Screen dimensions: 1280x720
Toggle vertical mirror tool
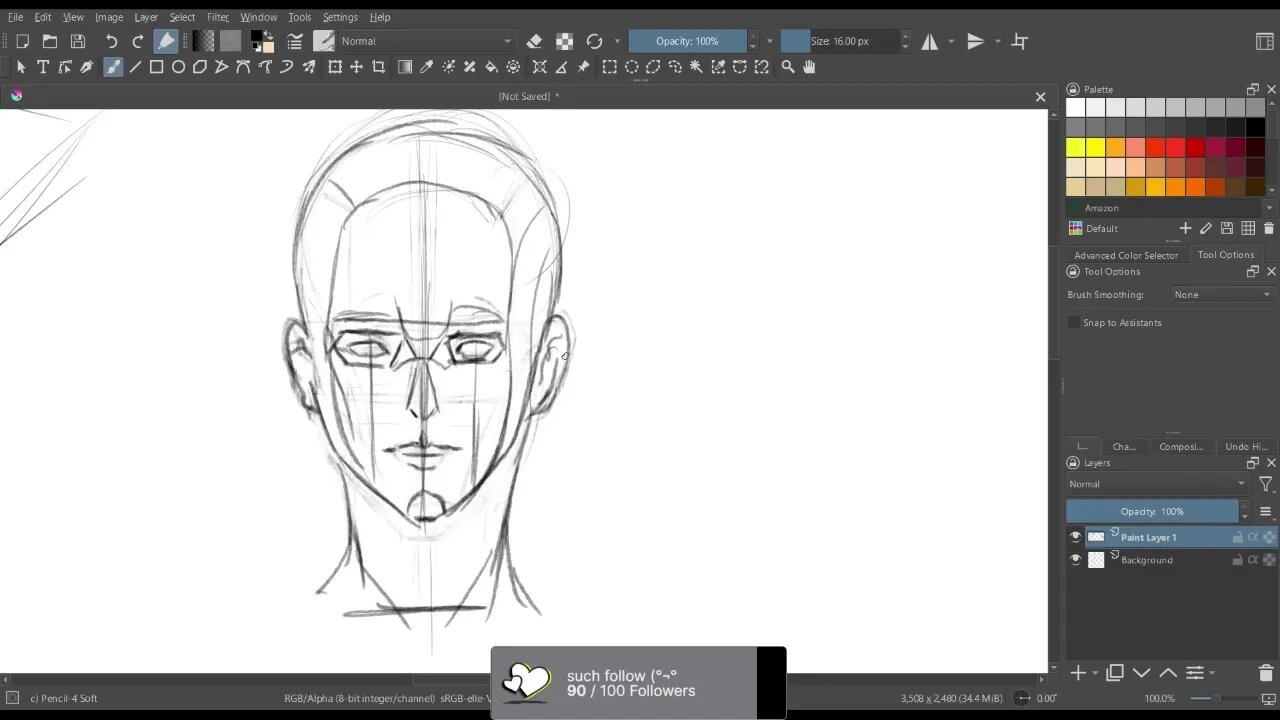click(976, 41)
